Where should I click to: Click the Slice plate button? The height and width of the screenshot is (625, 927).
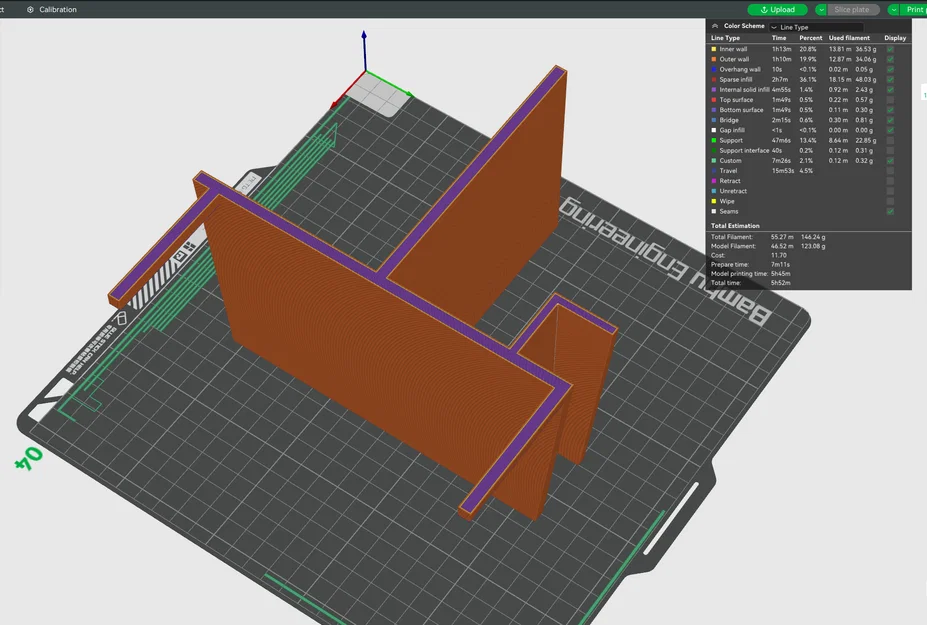pyautogui.click(x=852, y=10)
